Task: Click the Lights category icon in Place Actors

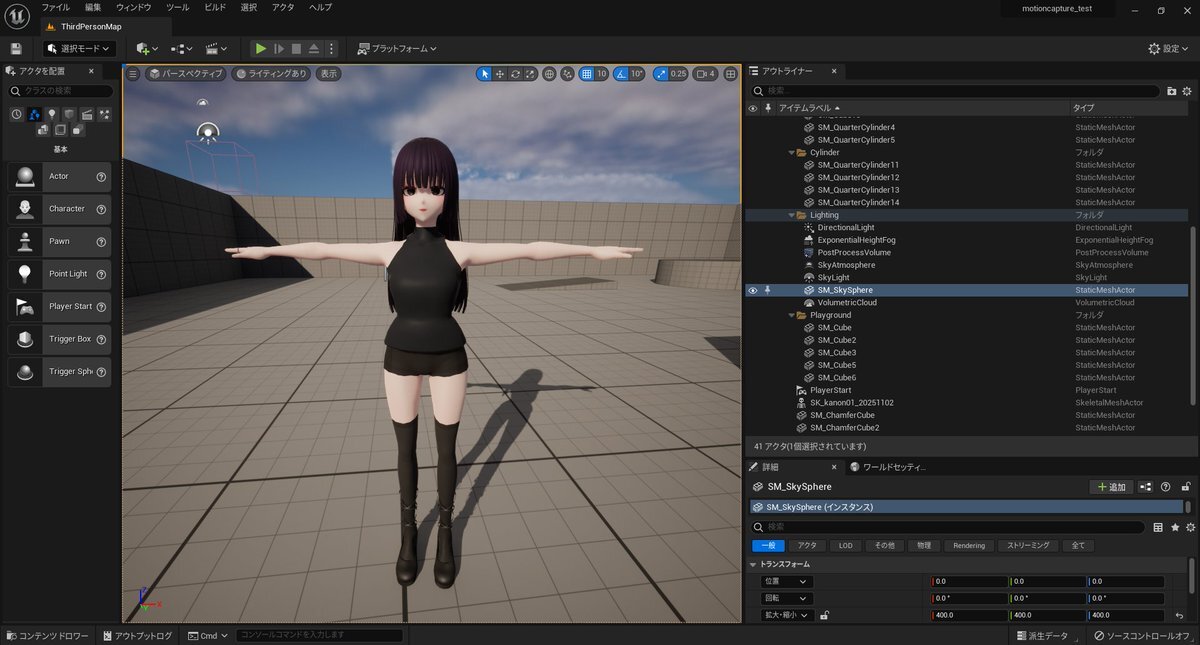Action: coord(52,115)
